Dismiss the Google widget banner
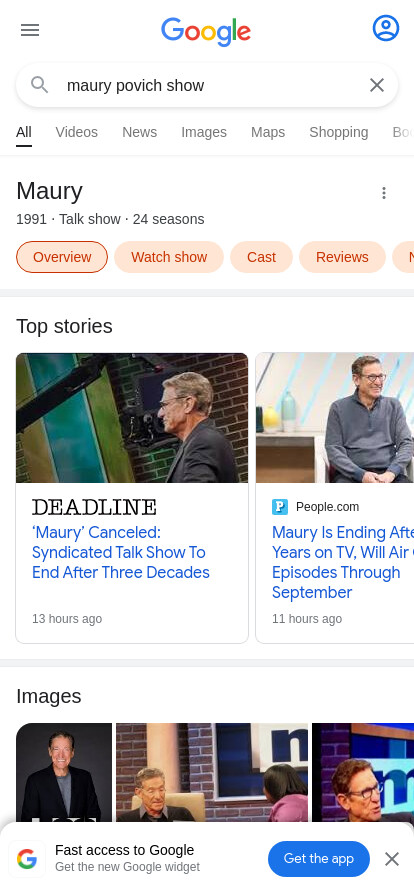Viewport: 414px width, 896px height. coord(392,859)
